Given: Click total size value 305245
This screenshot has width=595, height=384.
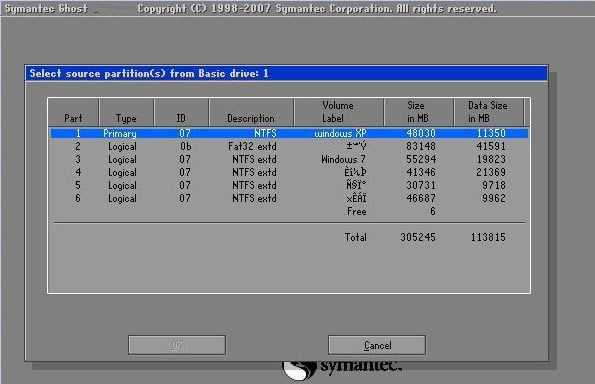Looking at the screenshot, I should click(418, 237).
